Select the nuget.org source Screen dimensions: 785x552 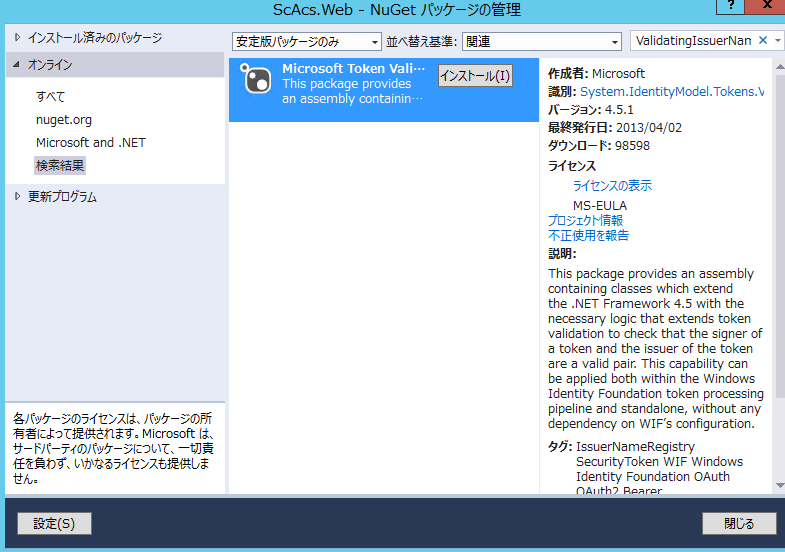[64, 120]
